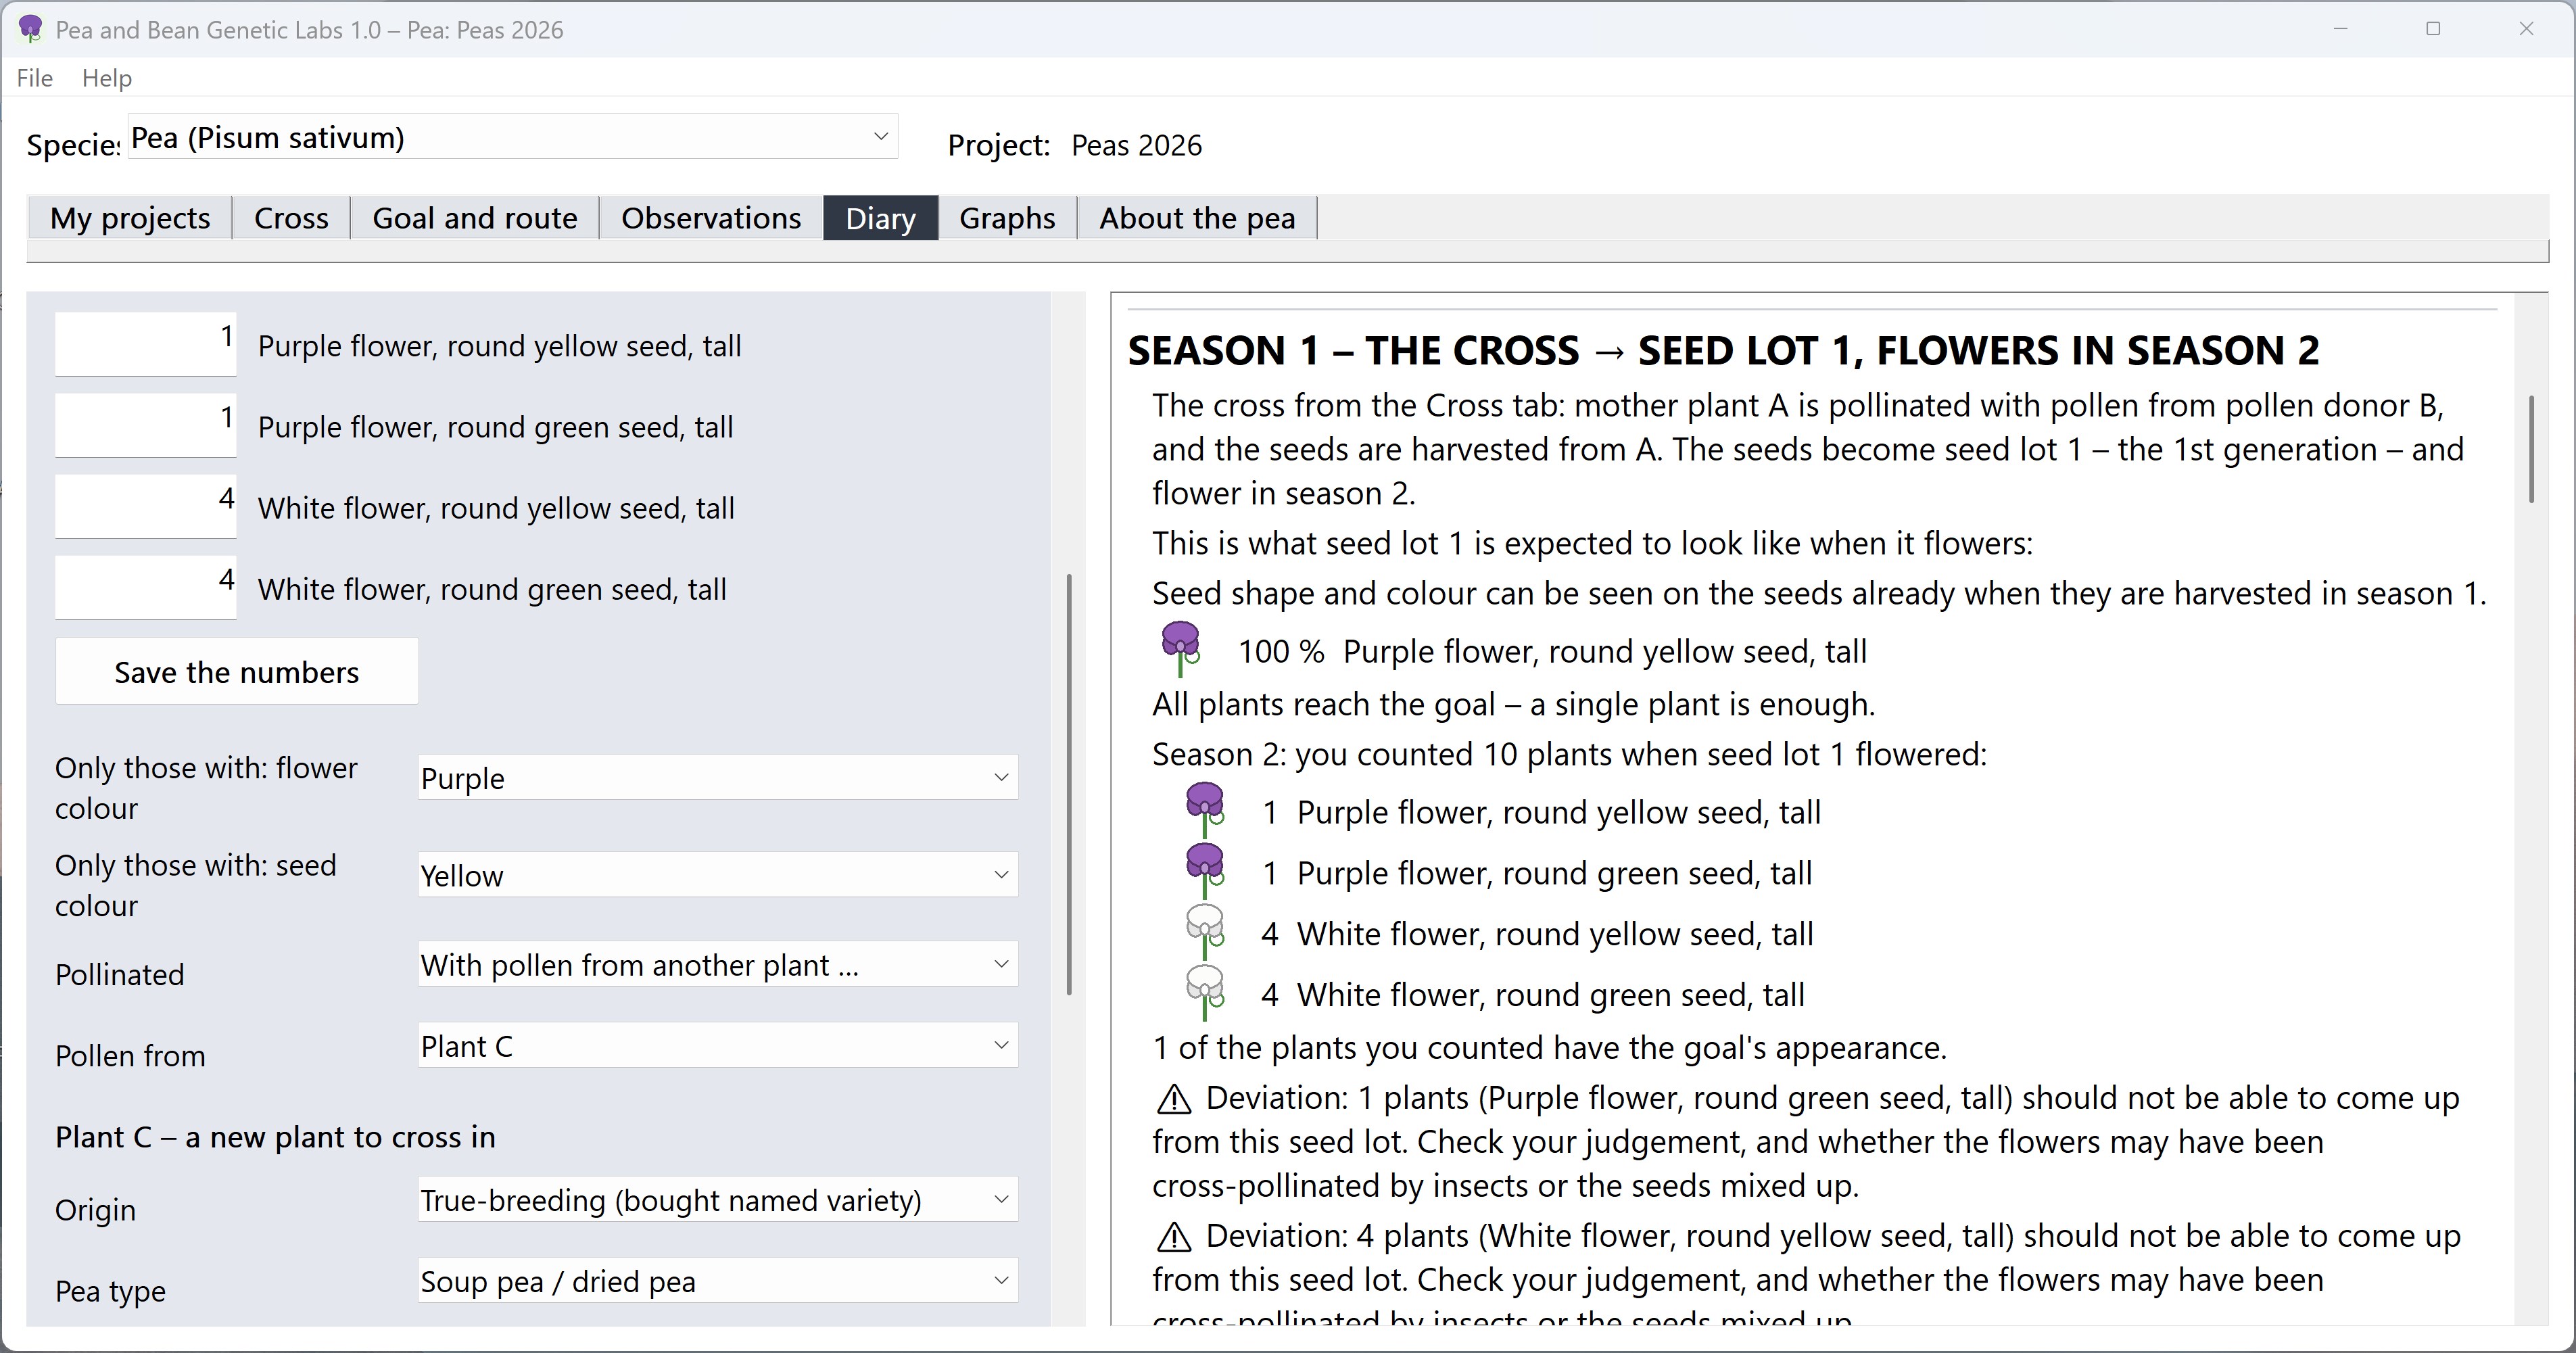Switch to the Goal and route tab

coord(475,218)
